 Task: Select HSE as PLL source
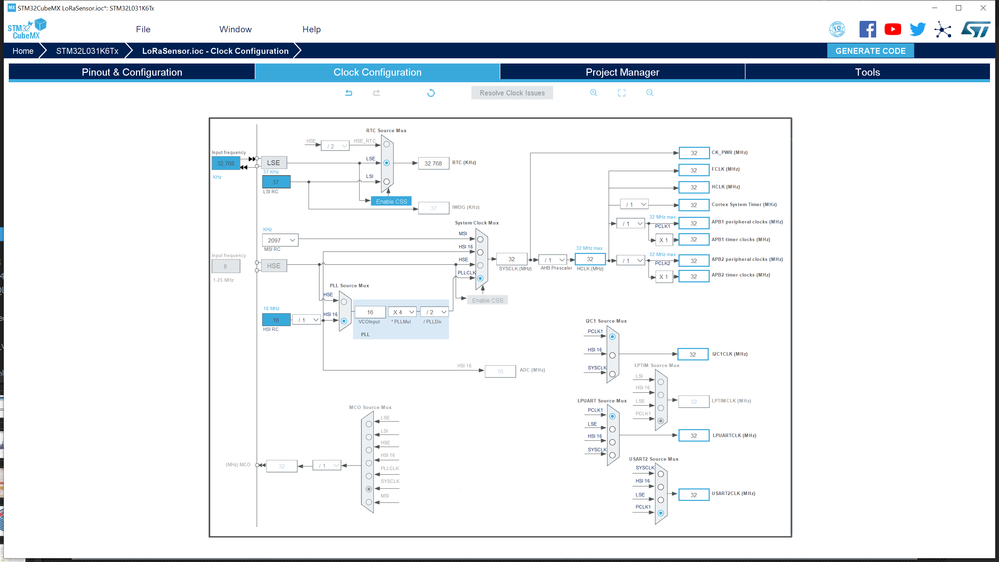[x=344, y=301]
